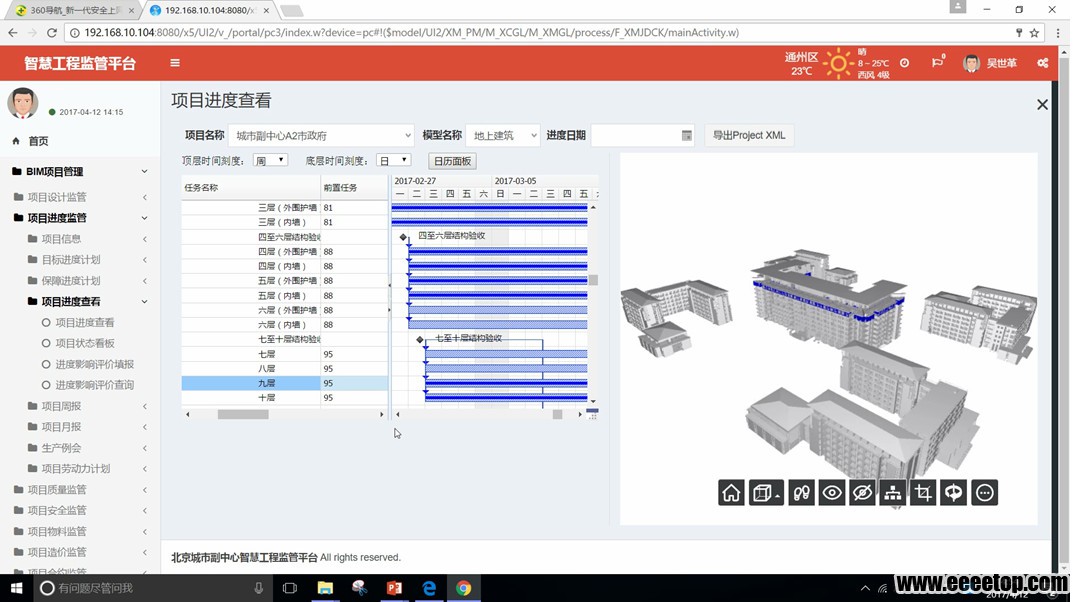The width and height of the screenshot is (1077, 602).
Task: Click 任务名称 column header
Action: (x=251, y=188)
